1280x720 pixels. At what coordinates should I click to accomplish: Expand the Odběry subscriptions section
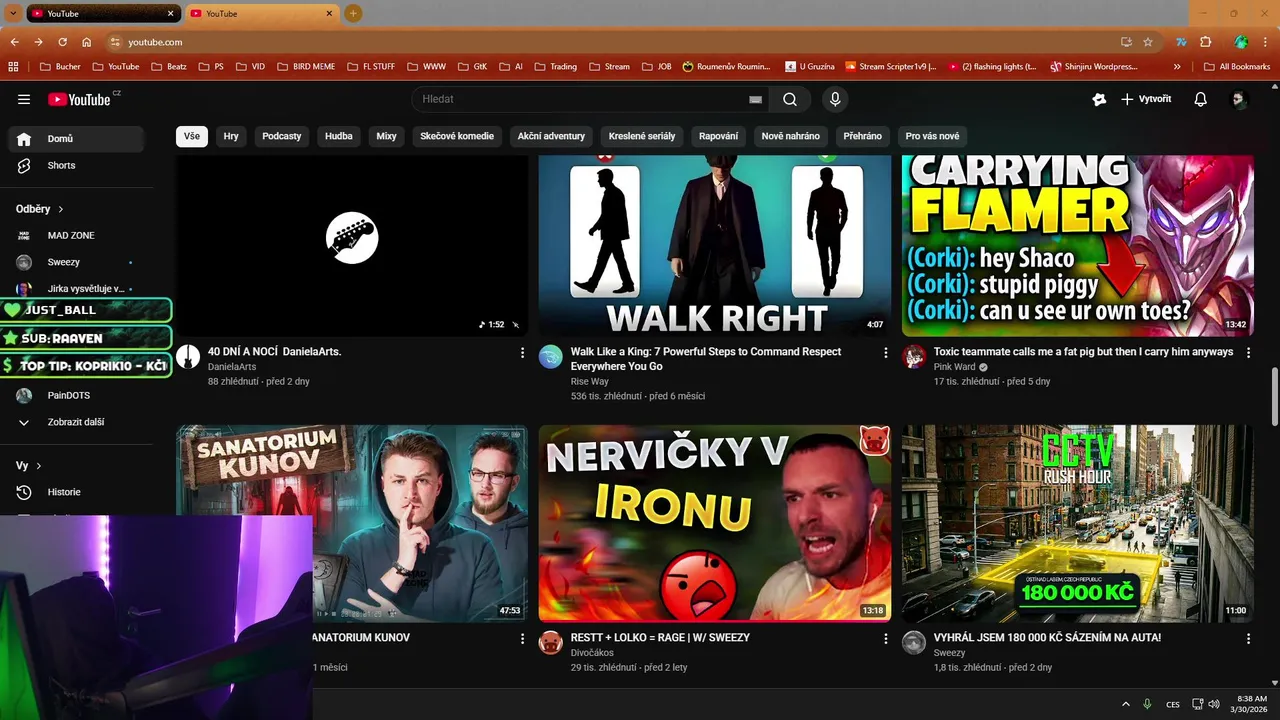40,209
